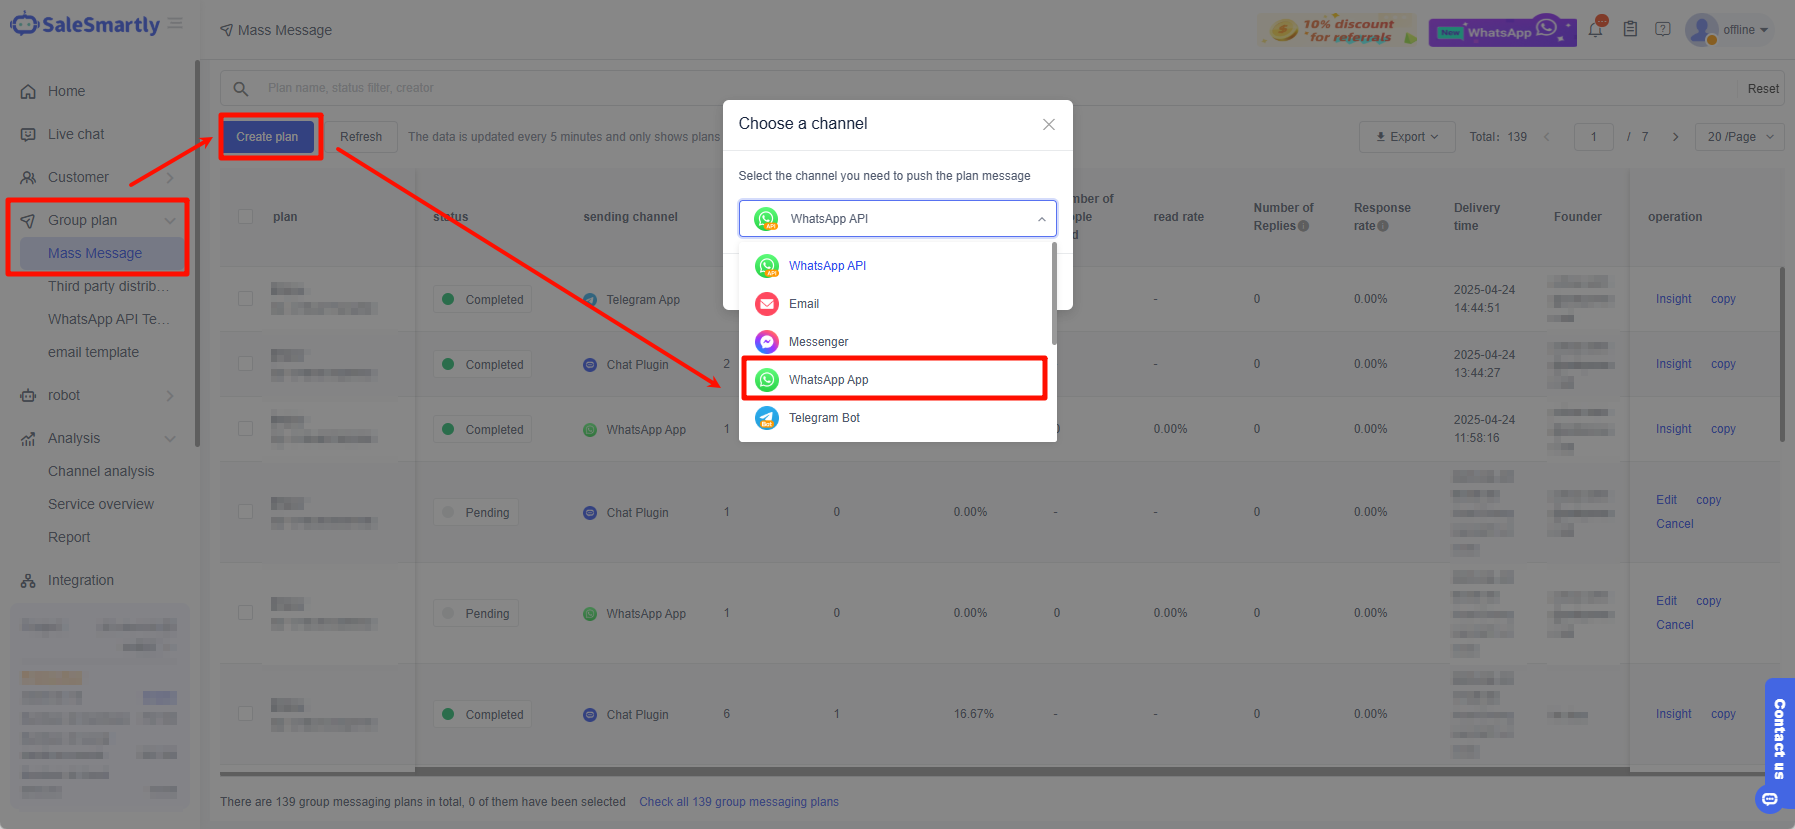This screenshot has width=1795, height=829.
Task: Click the notification bell icon
Action: tap(1596, 29)
